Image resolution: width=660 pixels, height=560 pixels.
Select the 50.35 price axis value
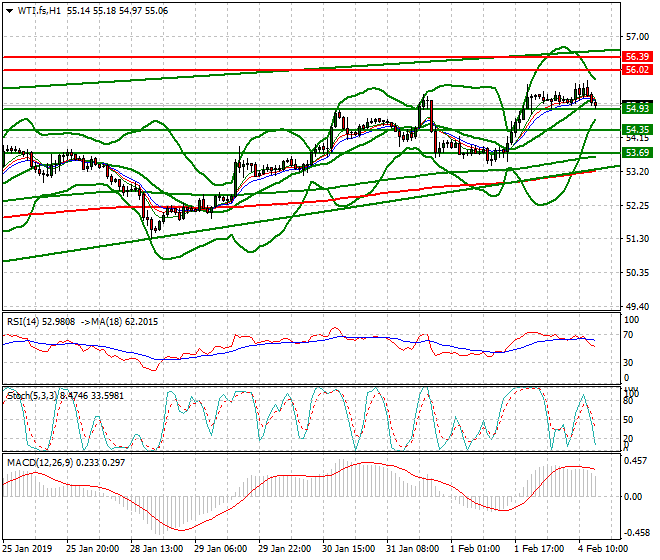tap(637, 273)
